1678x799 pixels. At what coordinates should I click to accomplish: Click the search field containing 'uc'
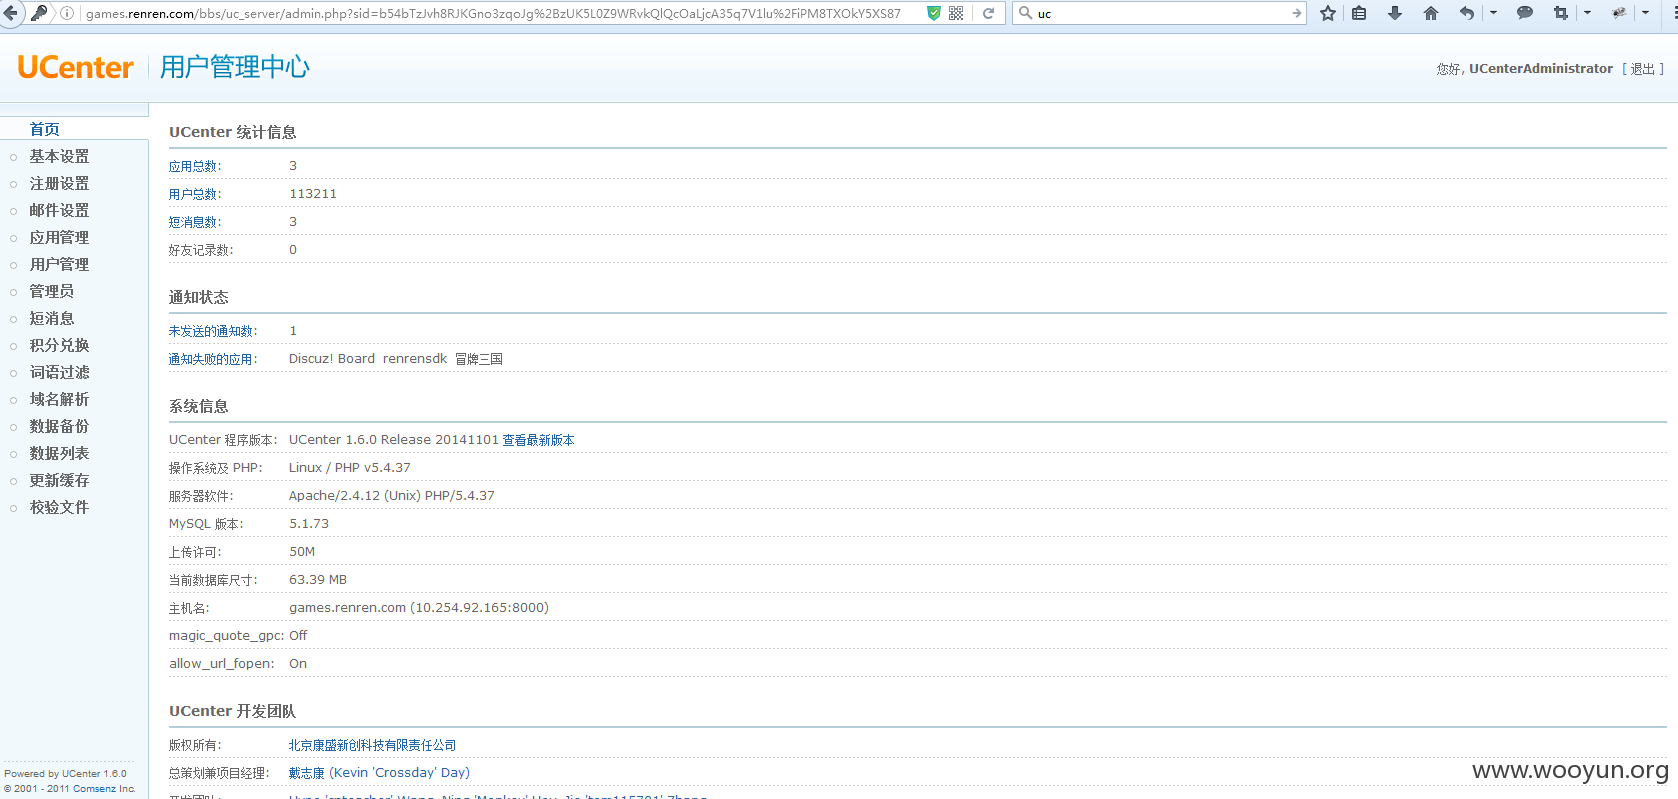click(x=1161, y=13)
